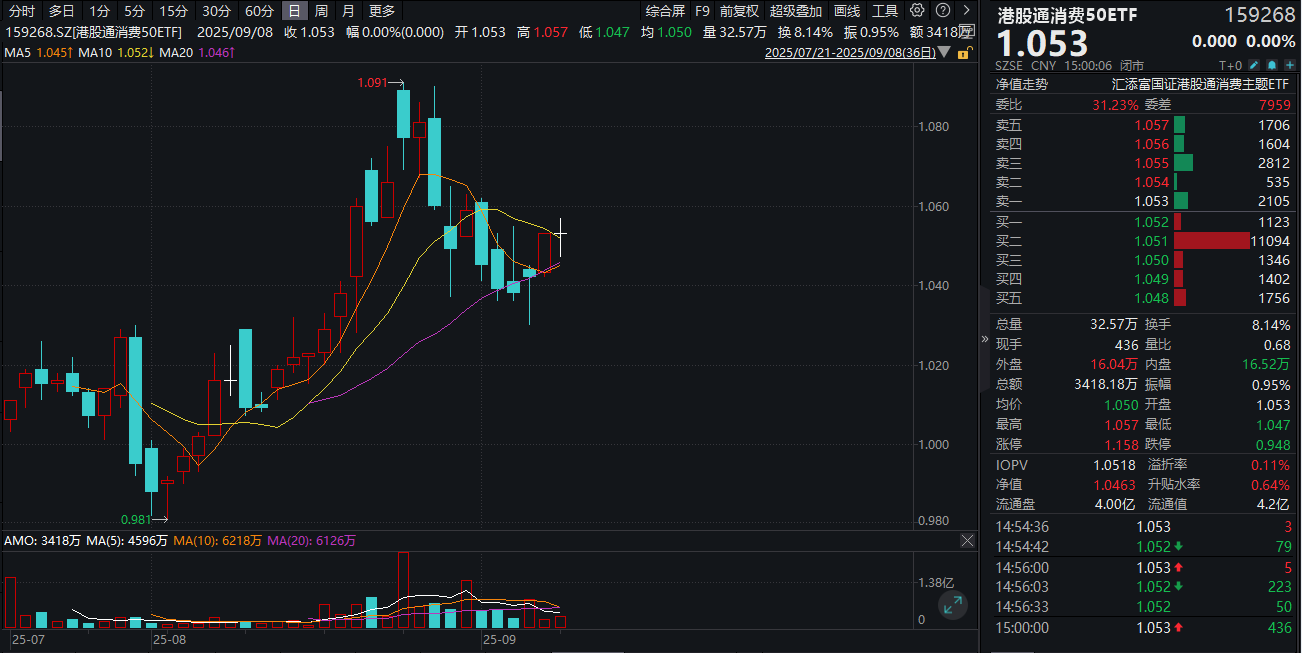Toggle 综合屏 composite screen view
1302x653 pixels.
665,11
